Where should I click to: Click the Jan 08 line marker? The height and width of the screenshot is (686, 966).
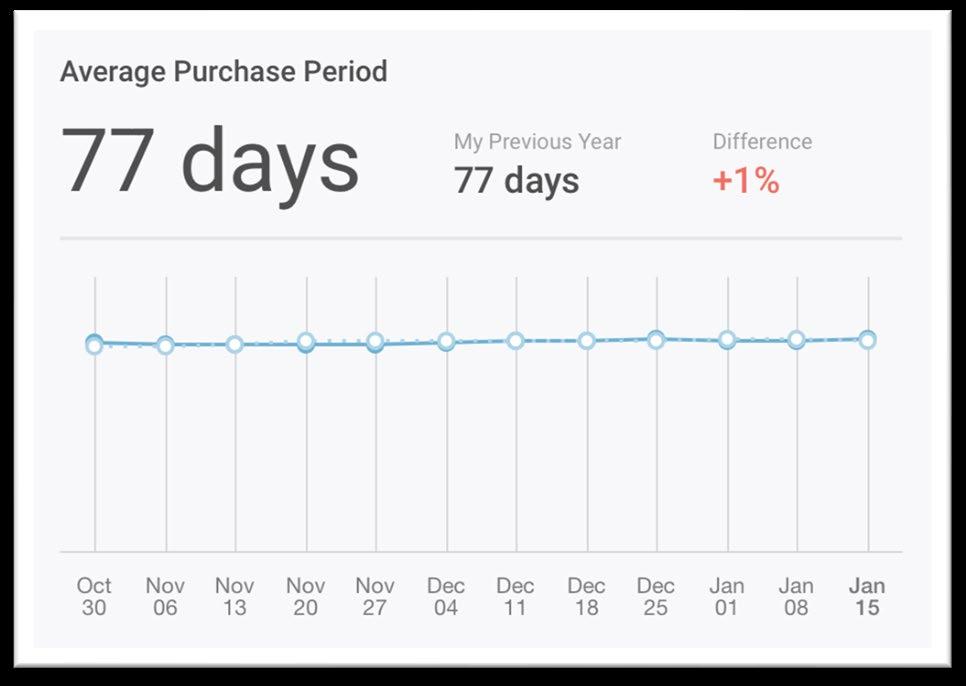[x=797, y=340]
